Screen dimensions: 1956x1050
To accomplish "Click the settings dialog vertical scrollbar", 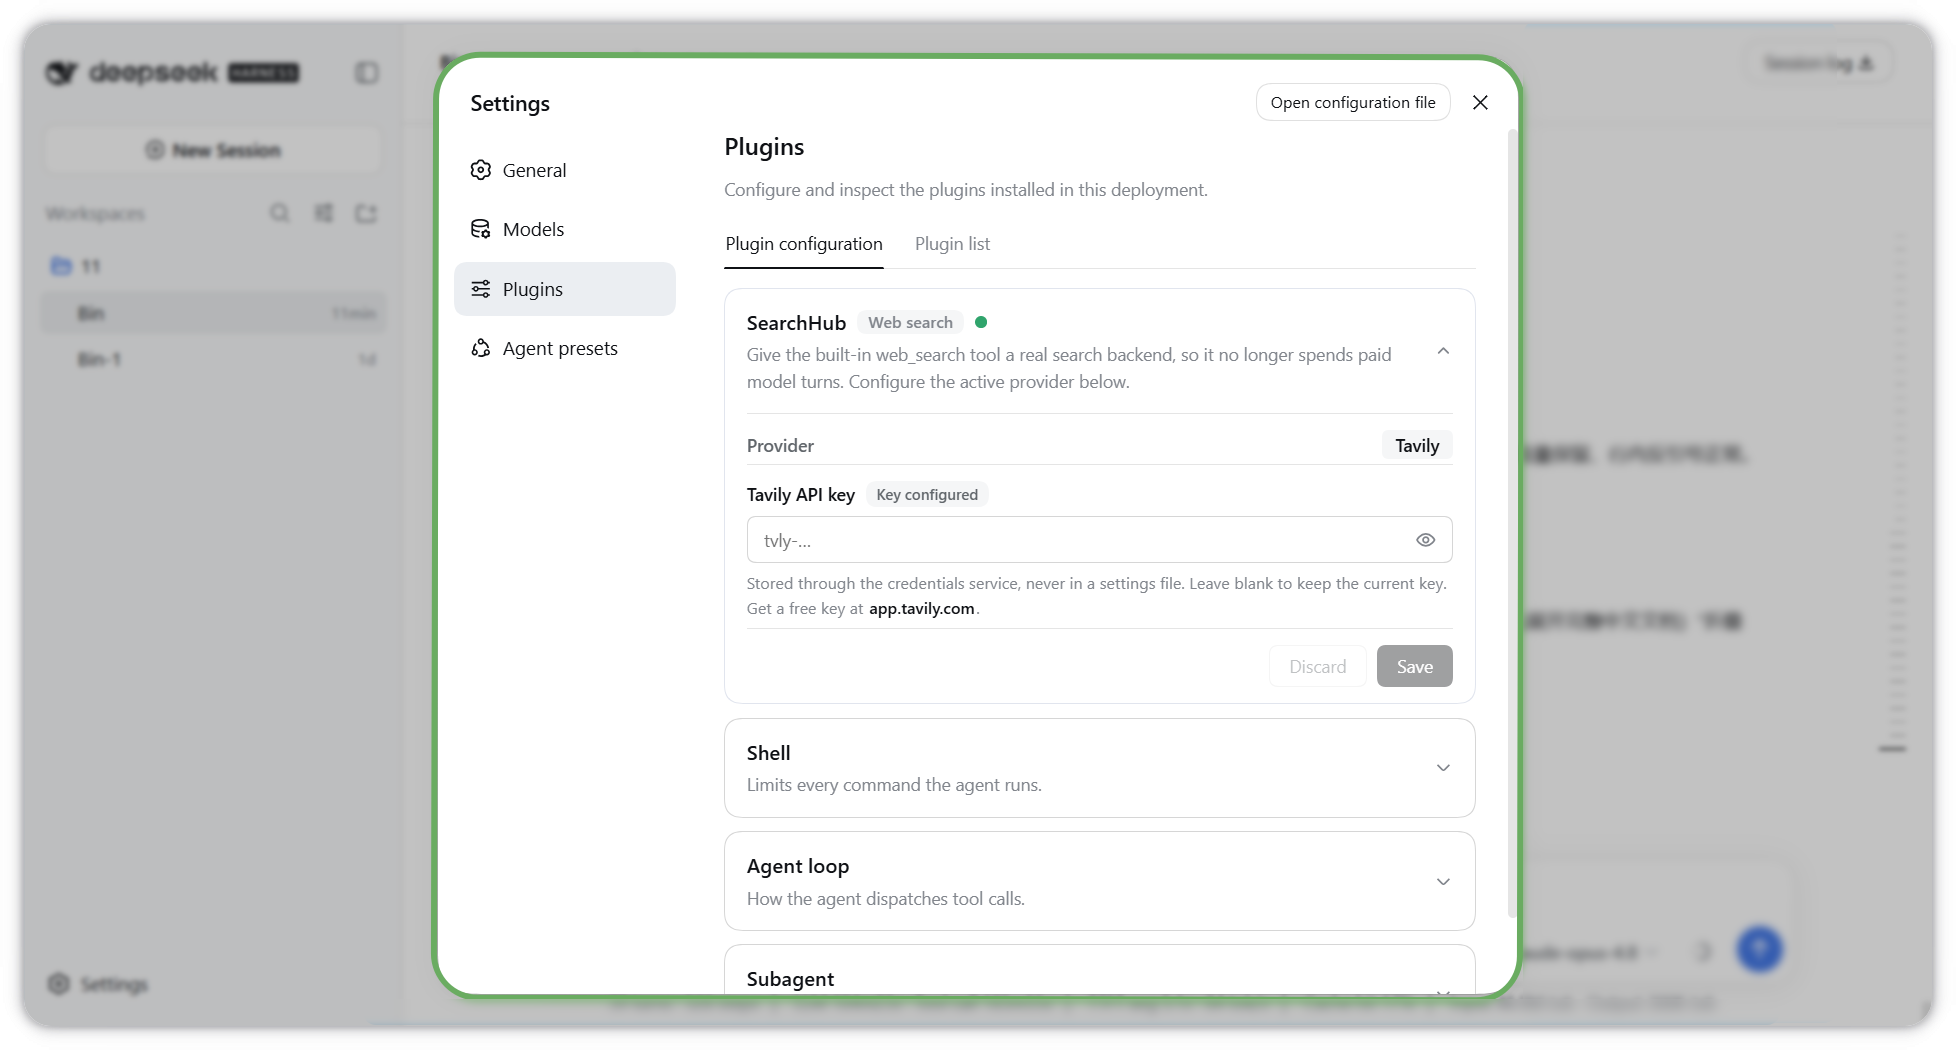I will [1512, 523].
